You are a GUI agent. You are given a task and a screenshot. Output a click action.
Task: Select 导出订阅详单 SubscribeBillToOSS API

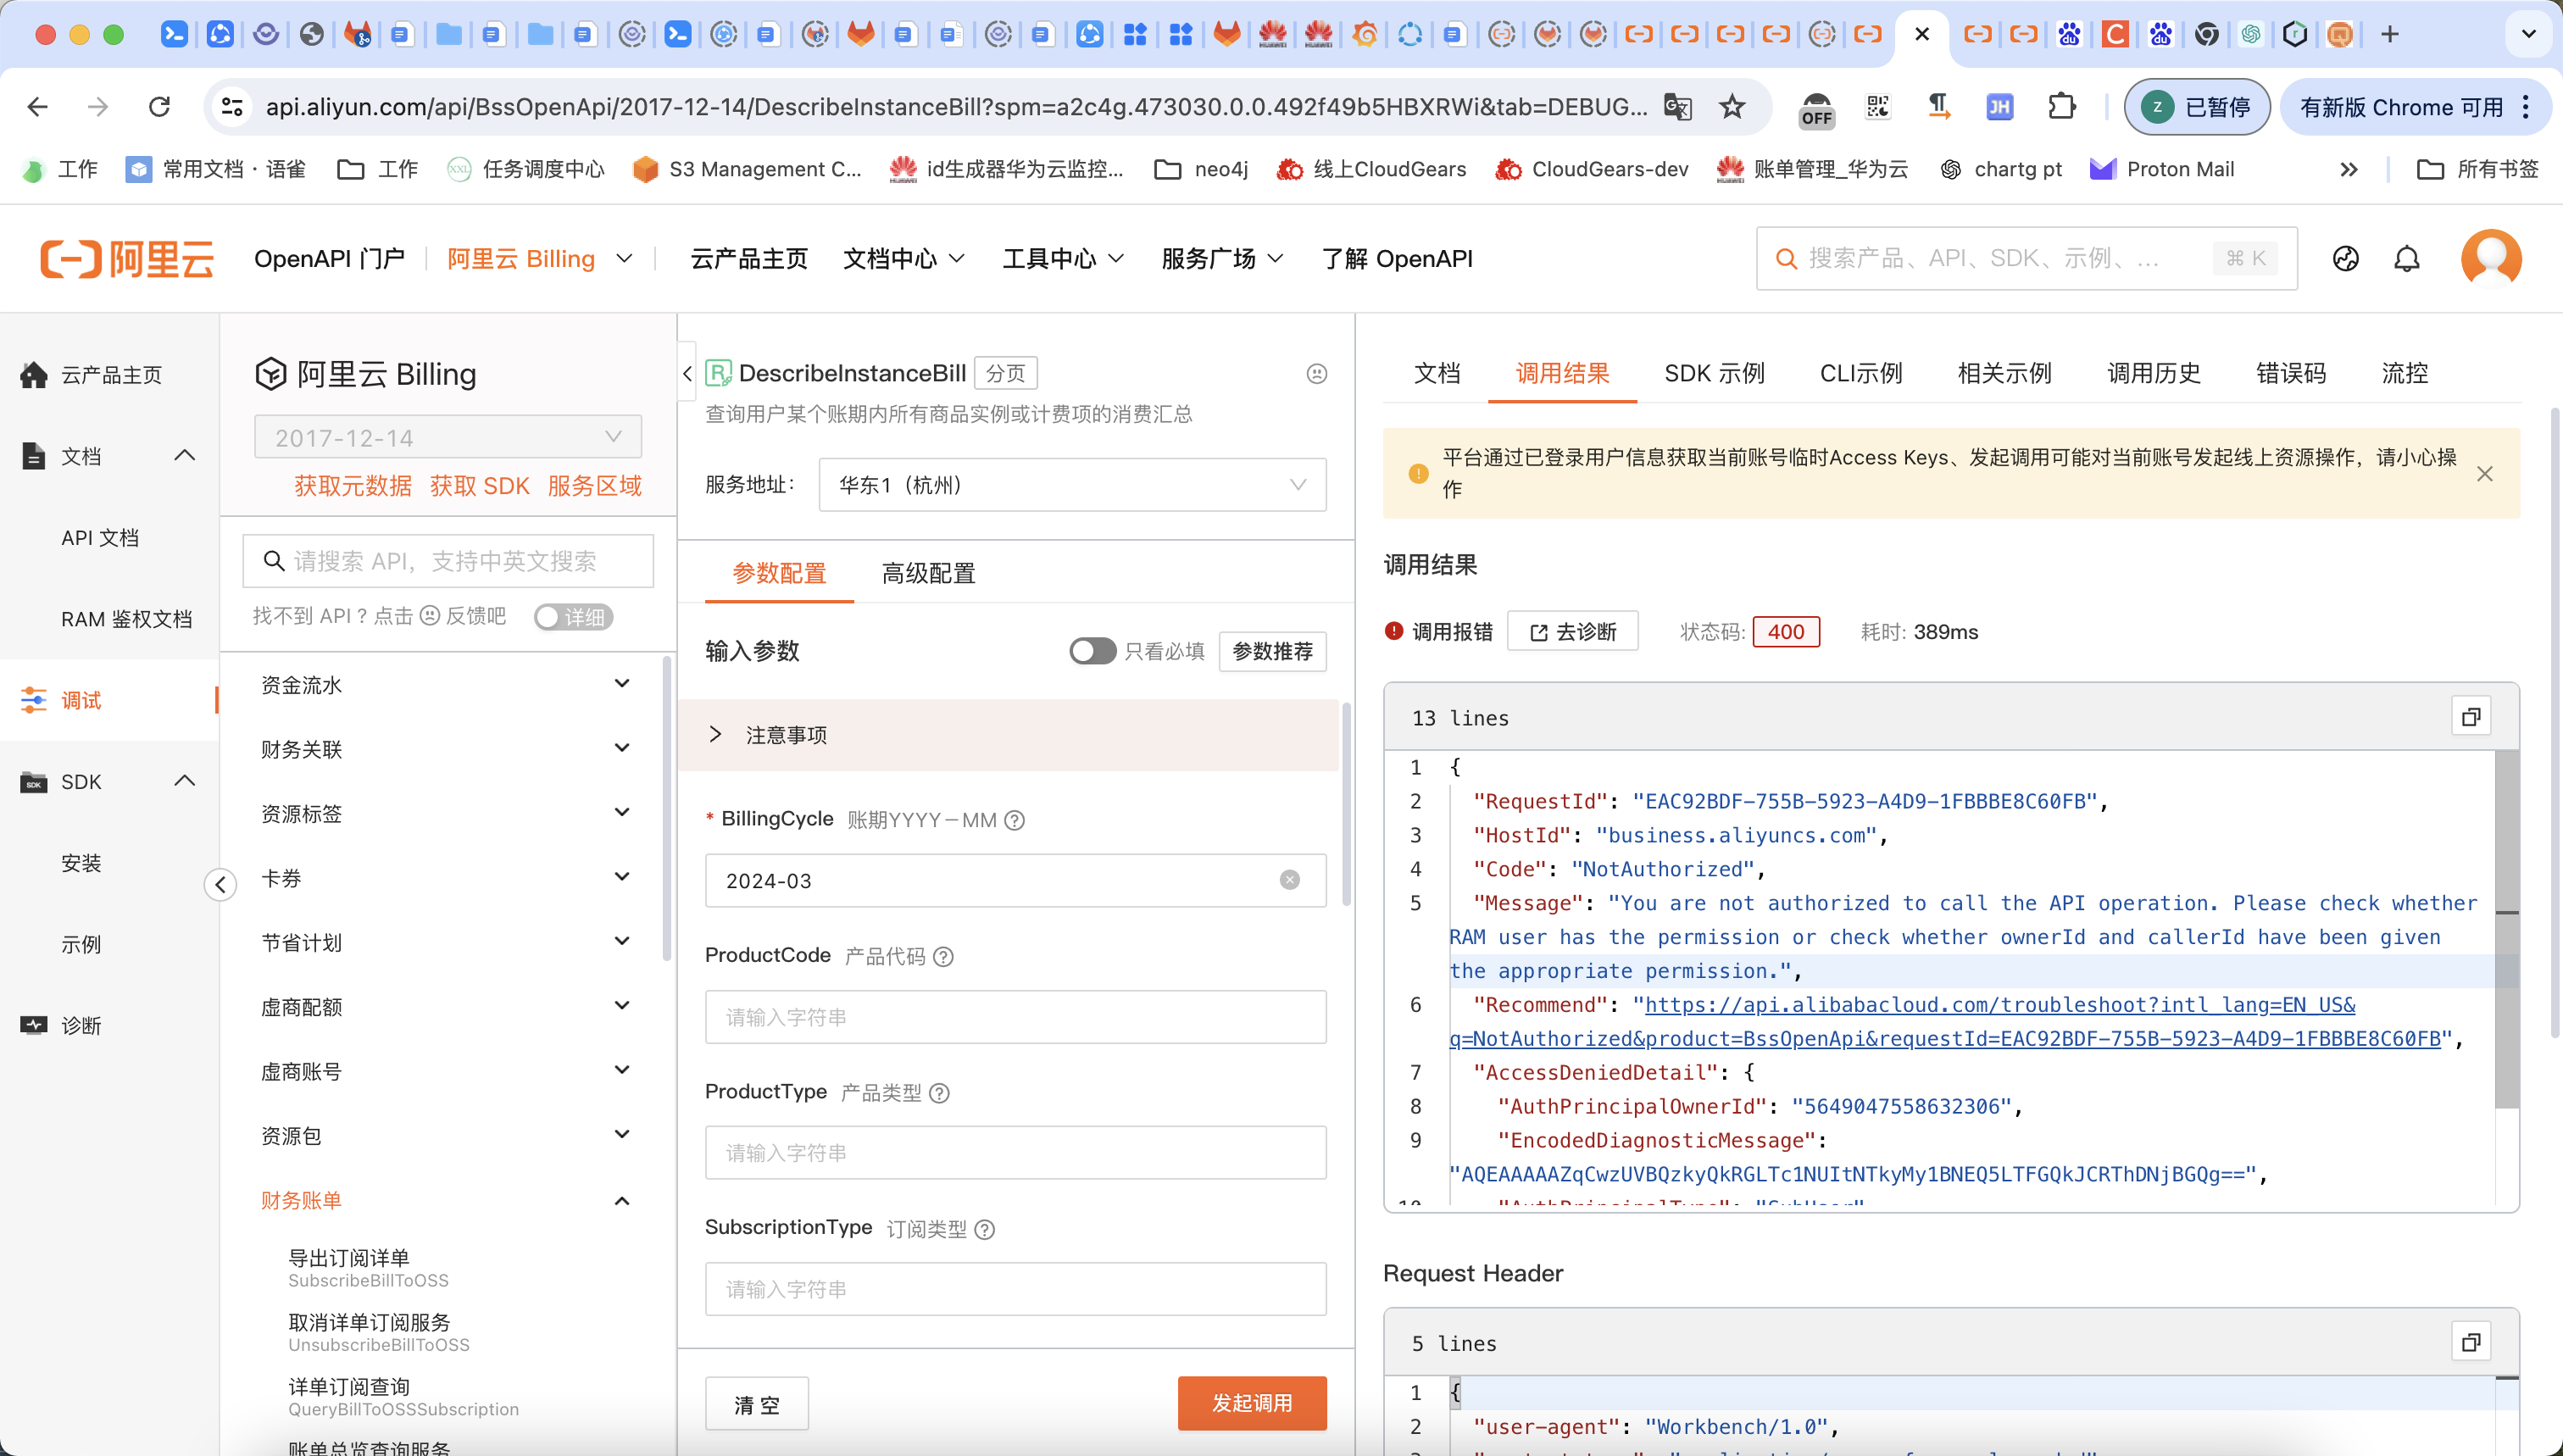tap(368, 1268)
